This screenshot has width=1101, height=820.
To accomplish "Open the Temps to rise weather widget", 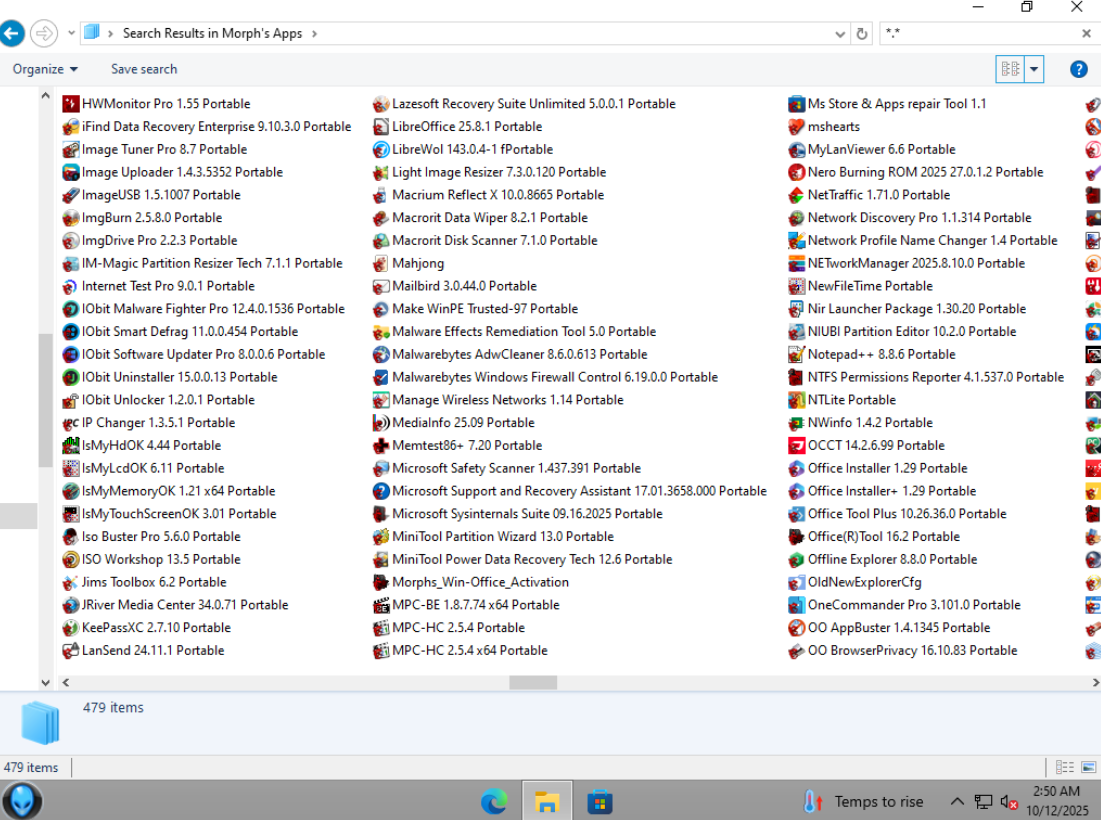I will [864, 801].
